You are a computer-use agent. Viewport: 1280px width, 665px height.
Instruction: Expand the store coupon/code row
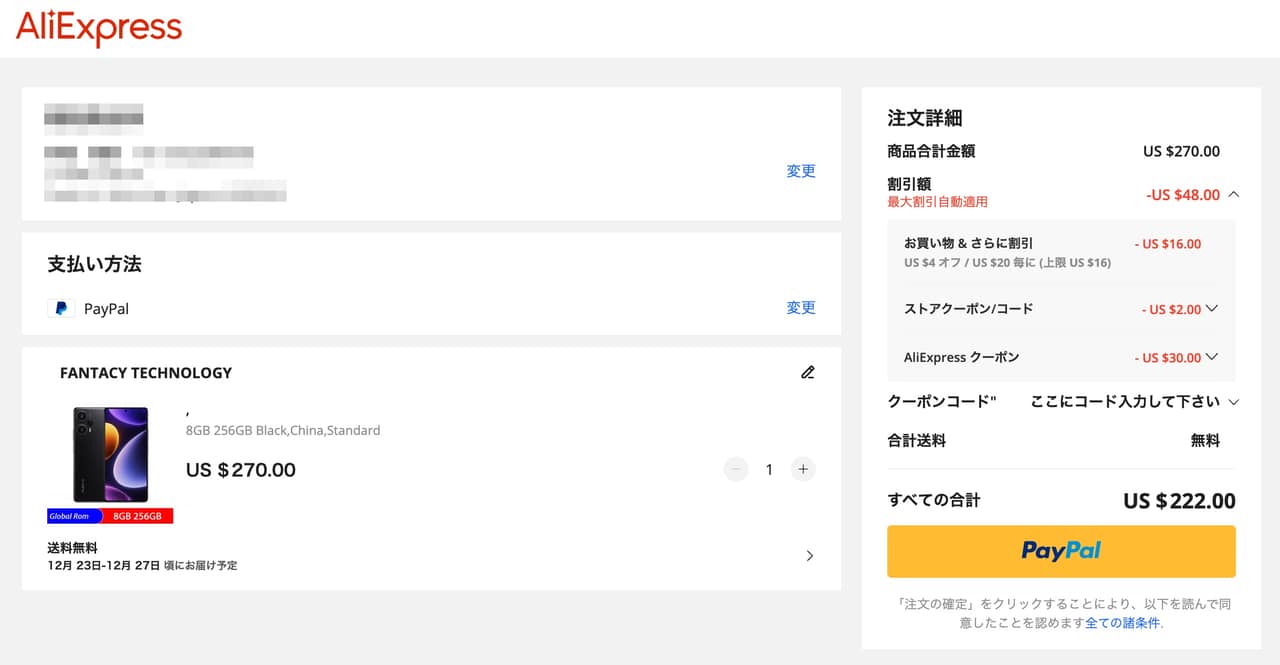(x=1212, y=309)
